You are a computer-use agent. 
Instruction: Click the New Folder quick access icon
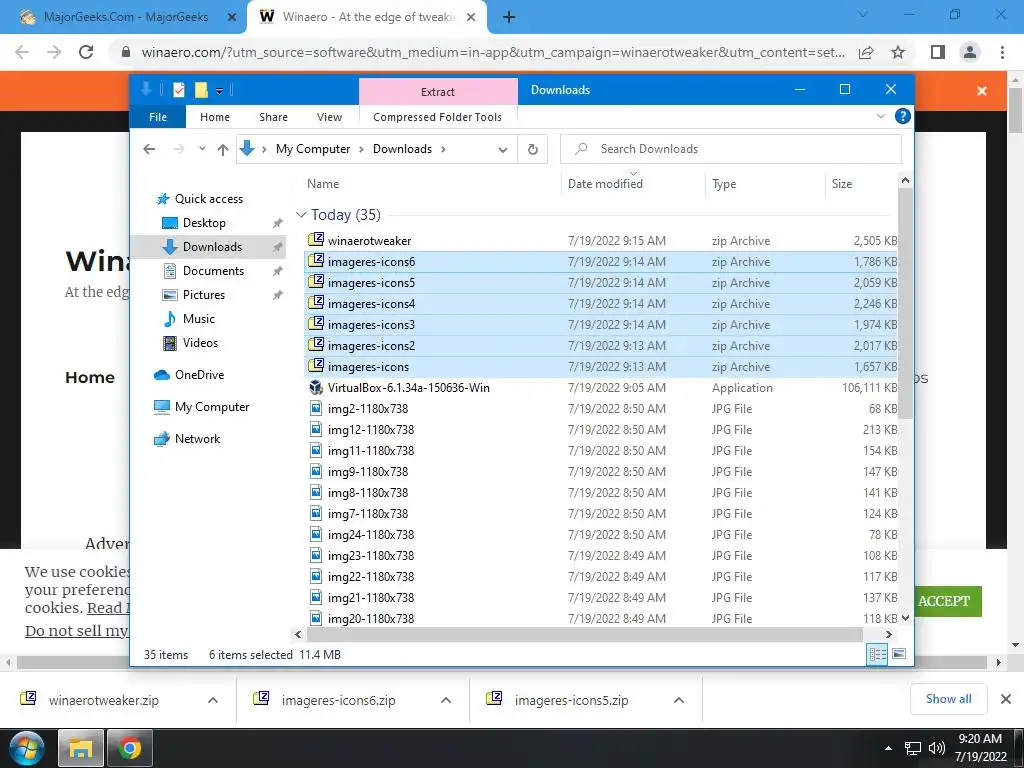coord(201,90)
